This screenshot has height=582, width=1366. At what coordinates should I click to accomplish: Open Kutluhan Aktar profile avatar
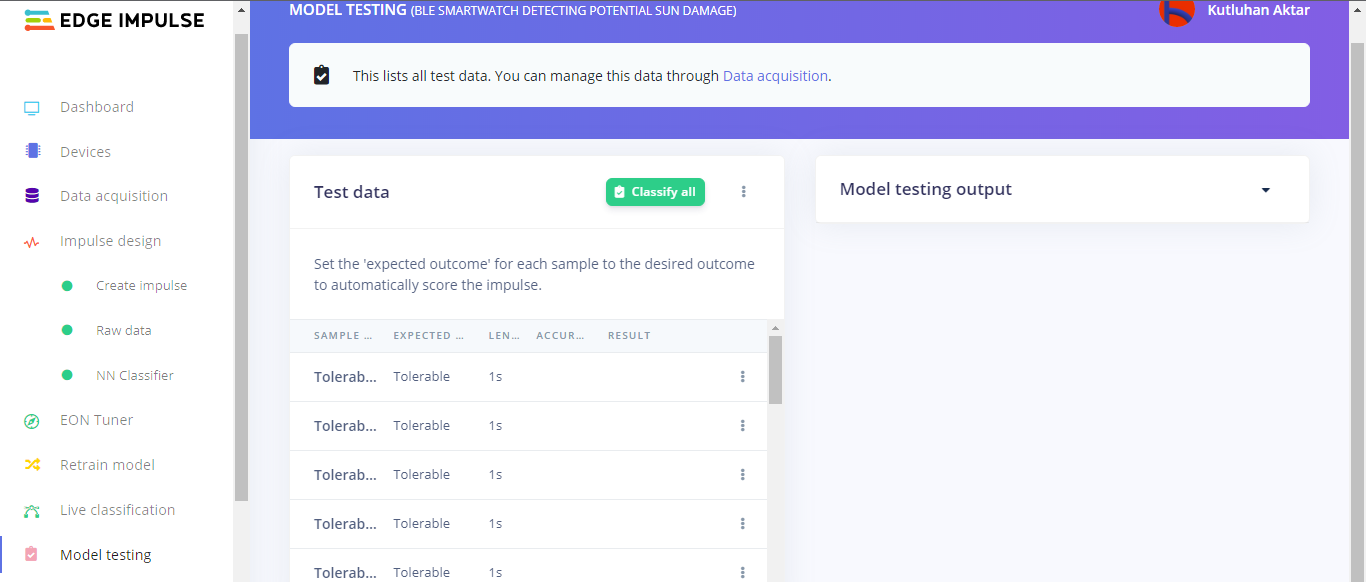pyautogui.click(x=1177, y=14)
